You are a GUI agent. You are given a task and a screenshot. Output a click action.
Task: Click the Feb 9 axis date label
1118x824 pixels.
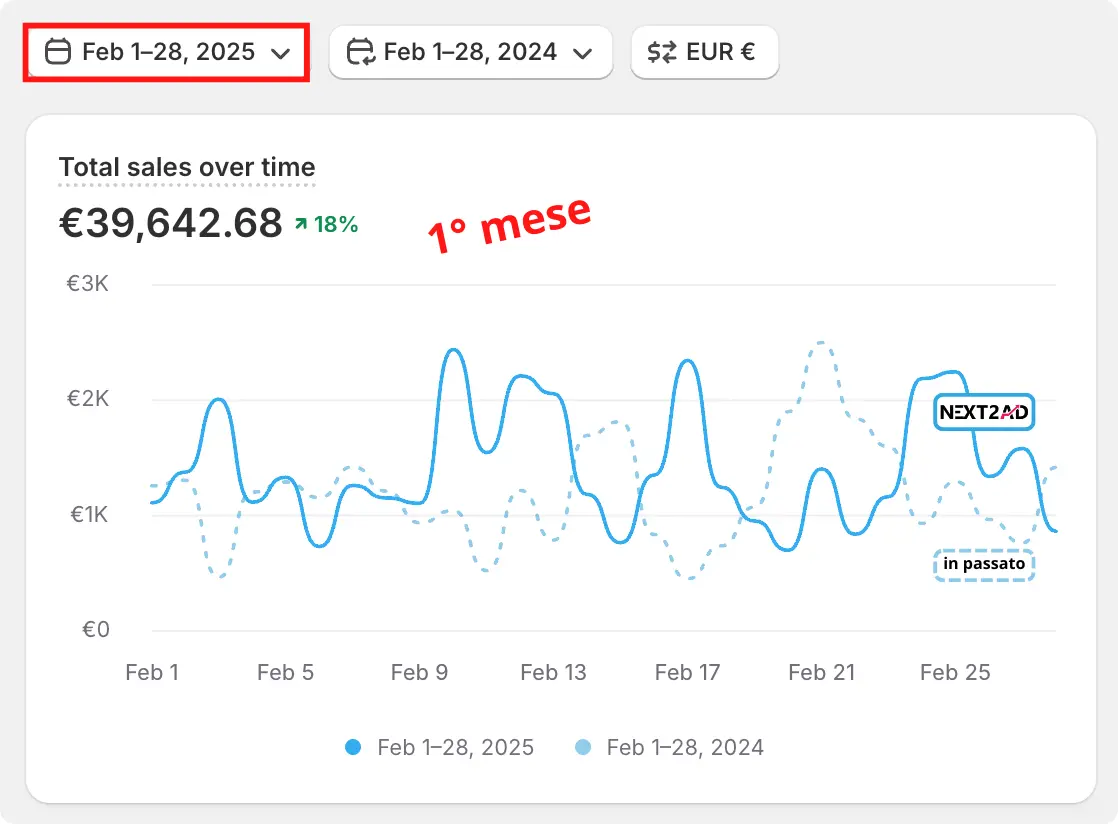[419, 673]
